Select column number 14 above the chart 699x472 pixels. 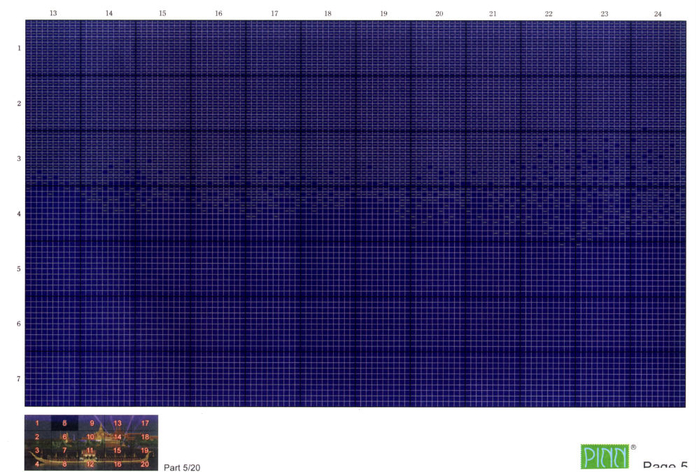(x=109, y=13)
